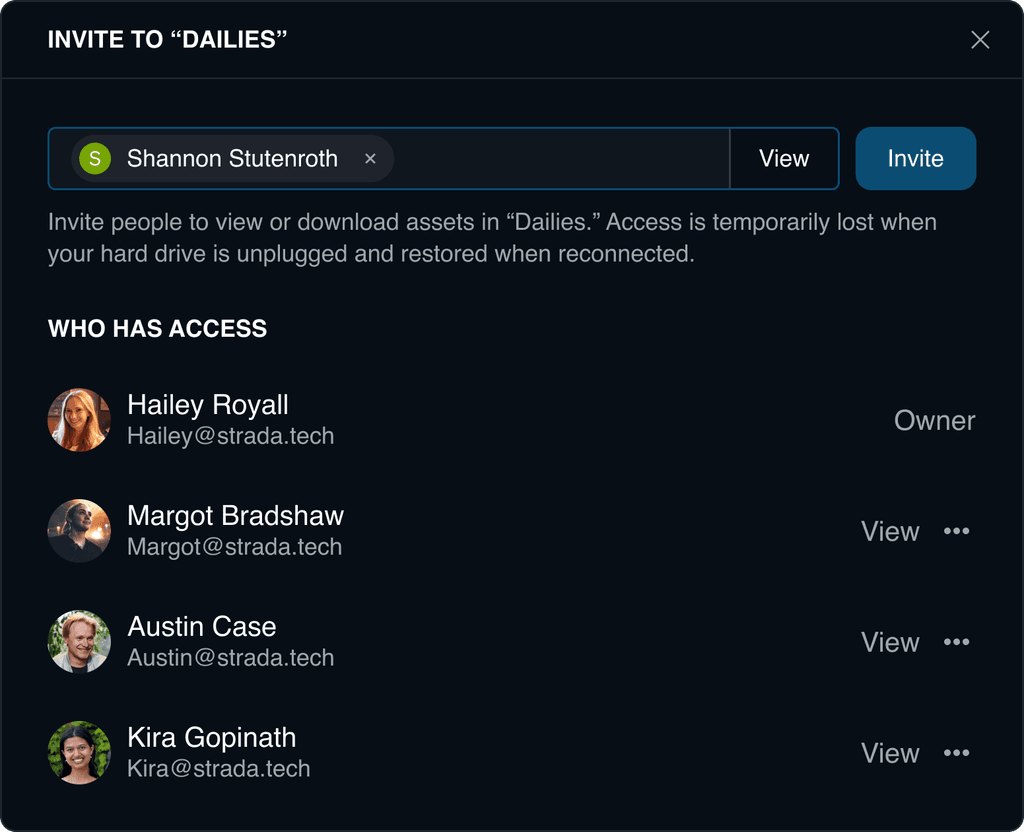Open more options for Austin Case
Viewport: 1024px width, 832px height.
(956, 642)
